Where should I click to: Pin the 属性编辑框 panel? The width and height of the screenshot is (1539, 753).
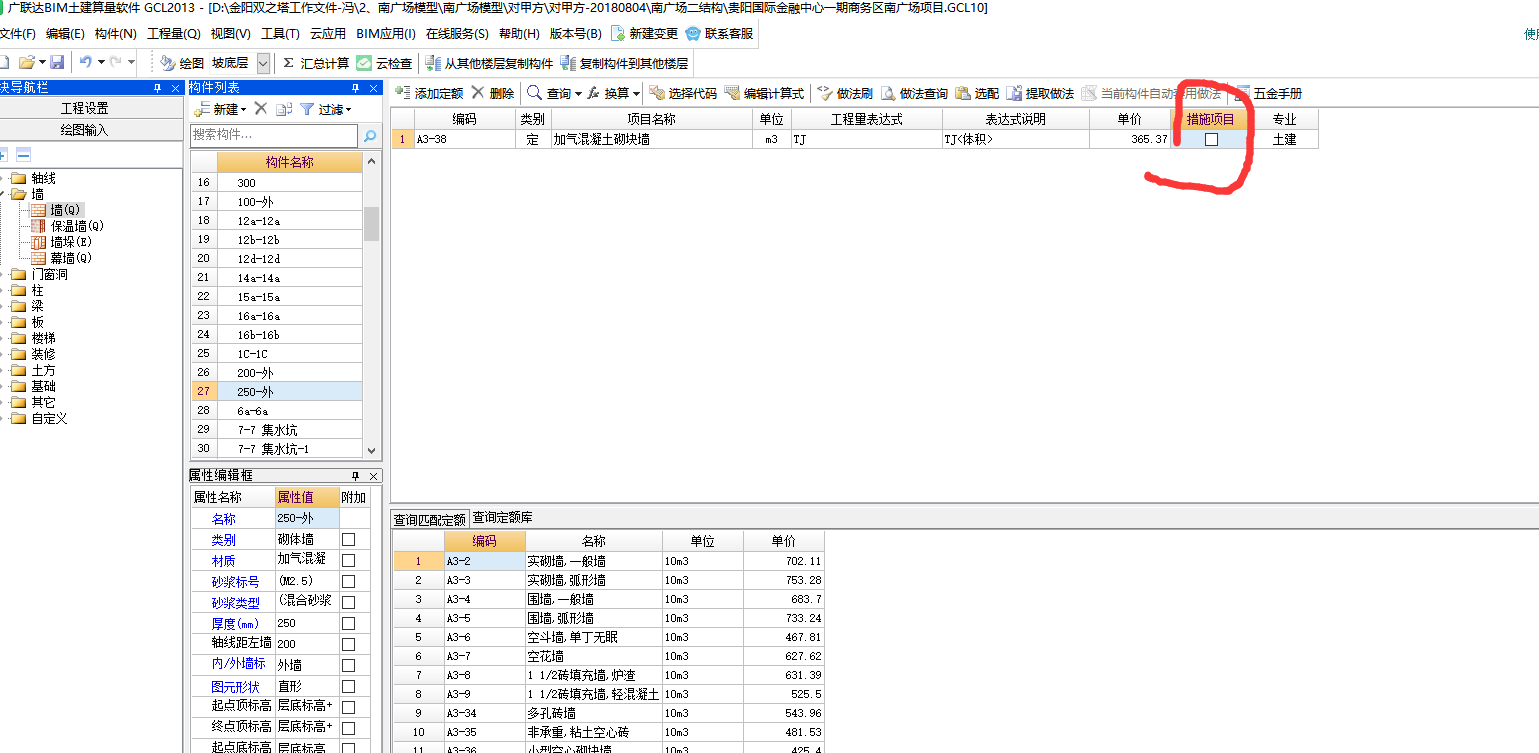click(356, 476)
